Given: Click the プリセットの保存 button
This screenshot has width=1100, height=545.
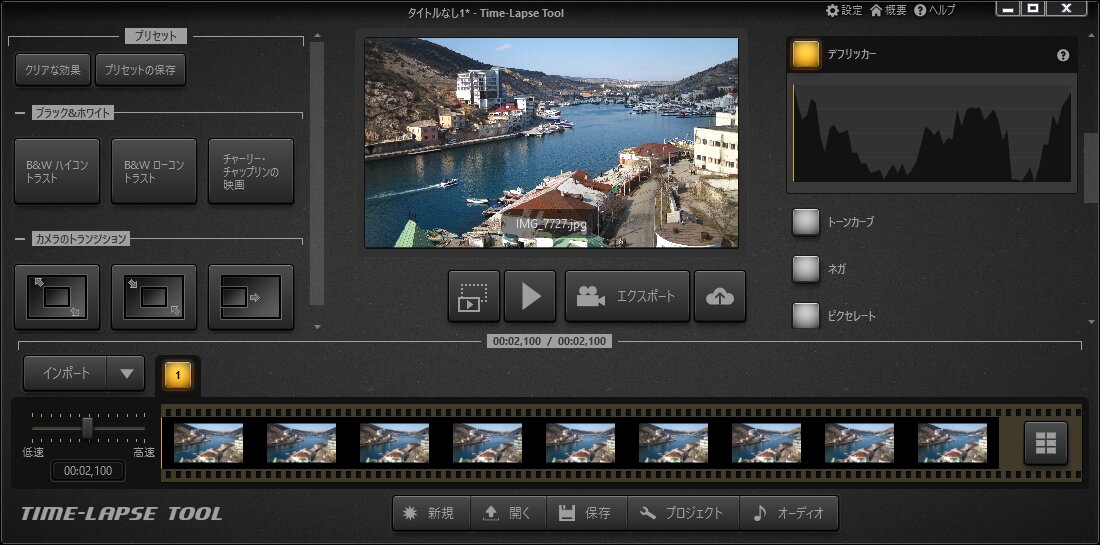Looking at the screenshot, I should pyautogui.click(x=140, y=70).
